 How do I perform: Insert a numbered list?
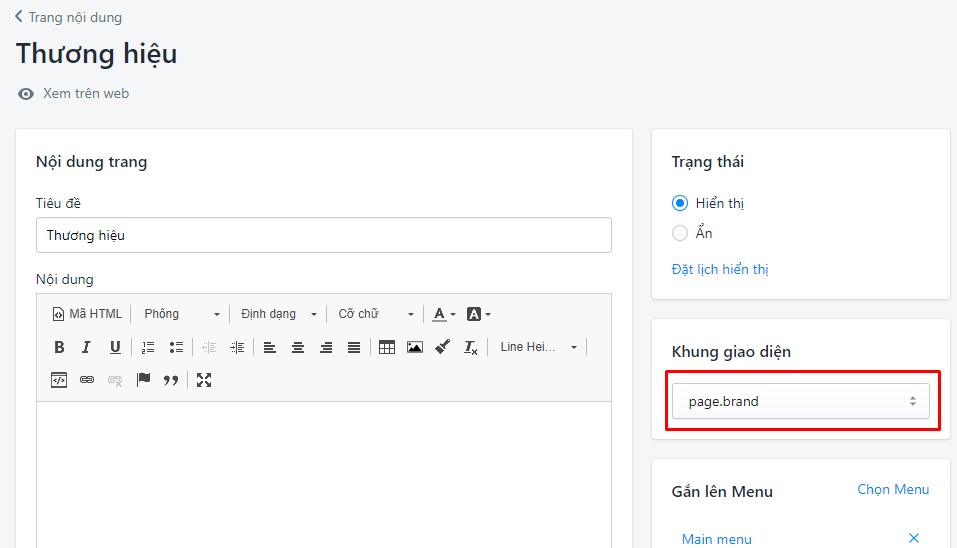click(148, 347)
